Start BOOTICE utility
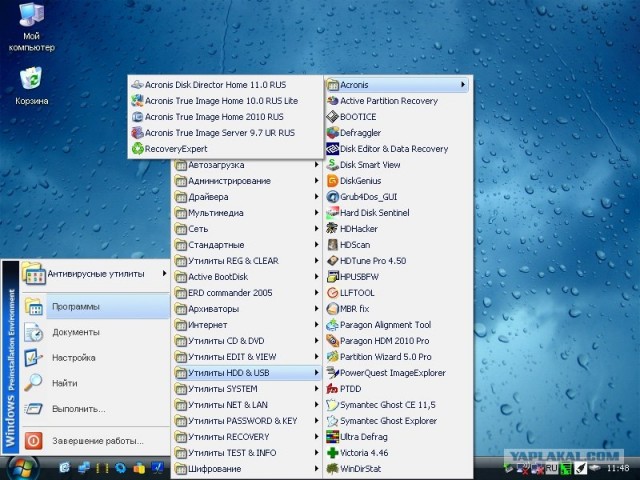Image resolution: width=640 pixels, height=480 pixels. [x=398, y=117]
